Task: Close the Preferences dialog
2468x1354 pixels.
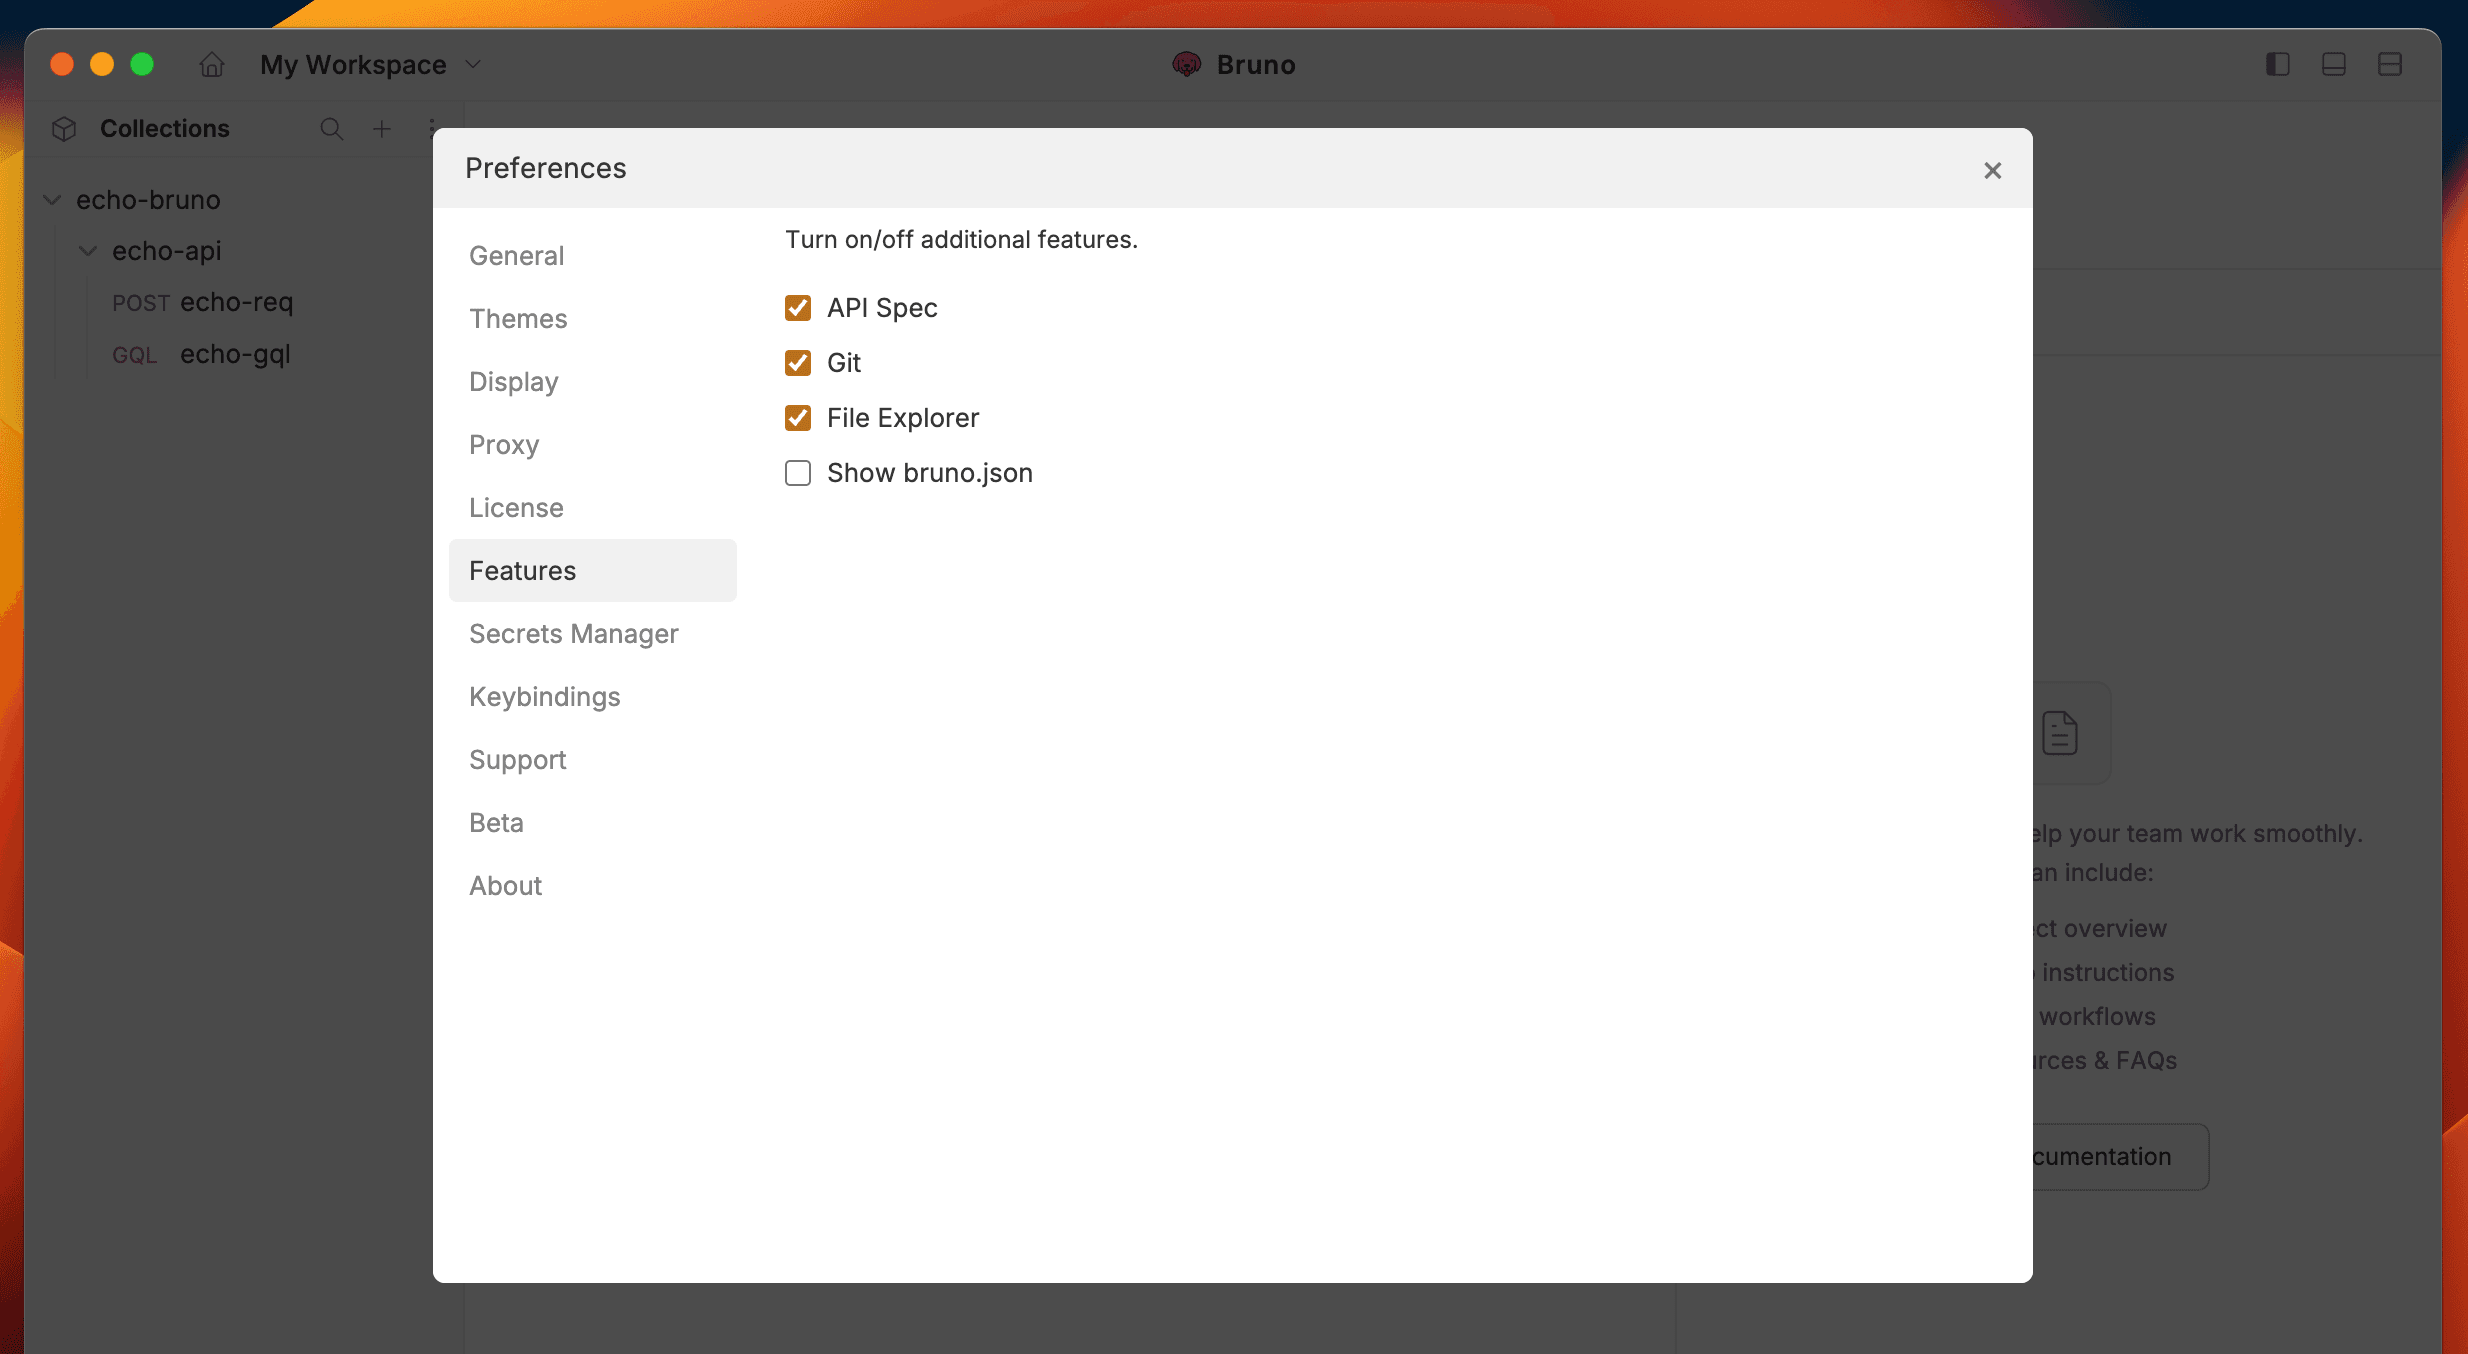Action: point(1992,171)
